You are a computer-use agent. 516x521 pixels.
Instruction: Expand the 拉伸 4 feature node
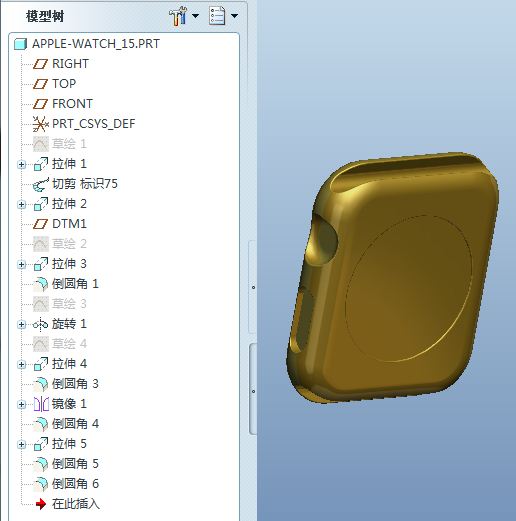(22, 364)
